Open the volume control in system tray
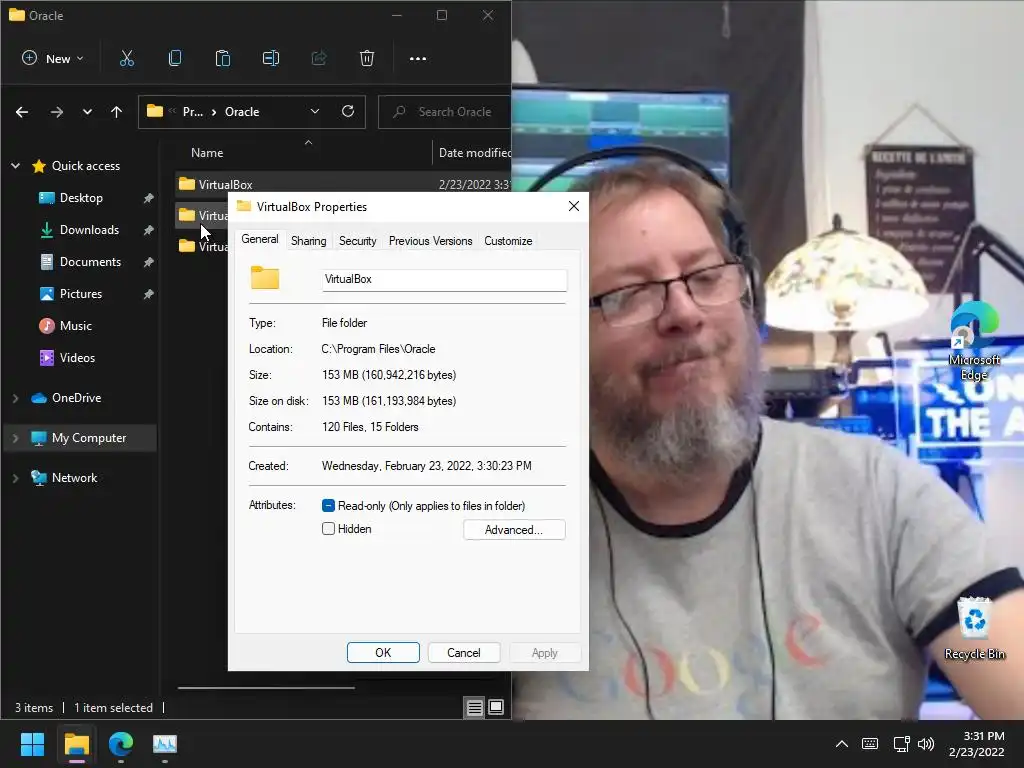Viewport: 1024px width, 768px height. click(926, 744)
